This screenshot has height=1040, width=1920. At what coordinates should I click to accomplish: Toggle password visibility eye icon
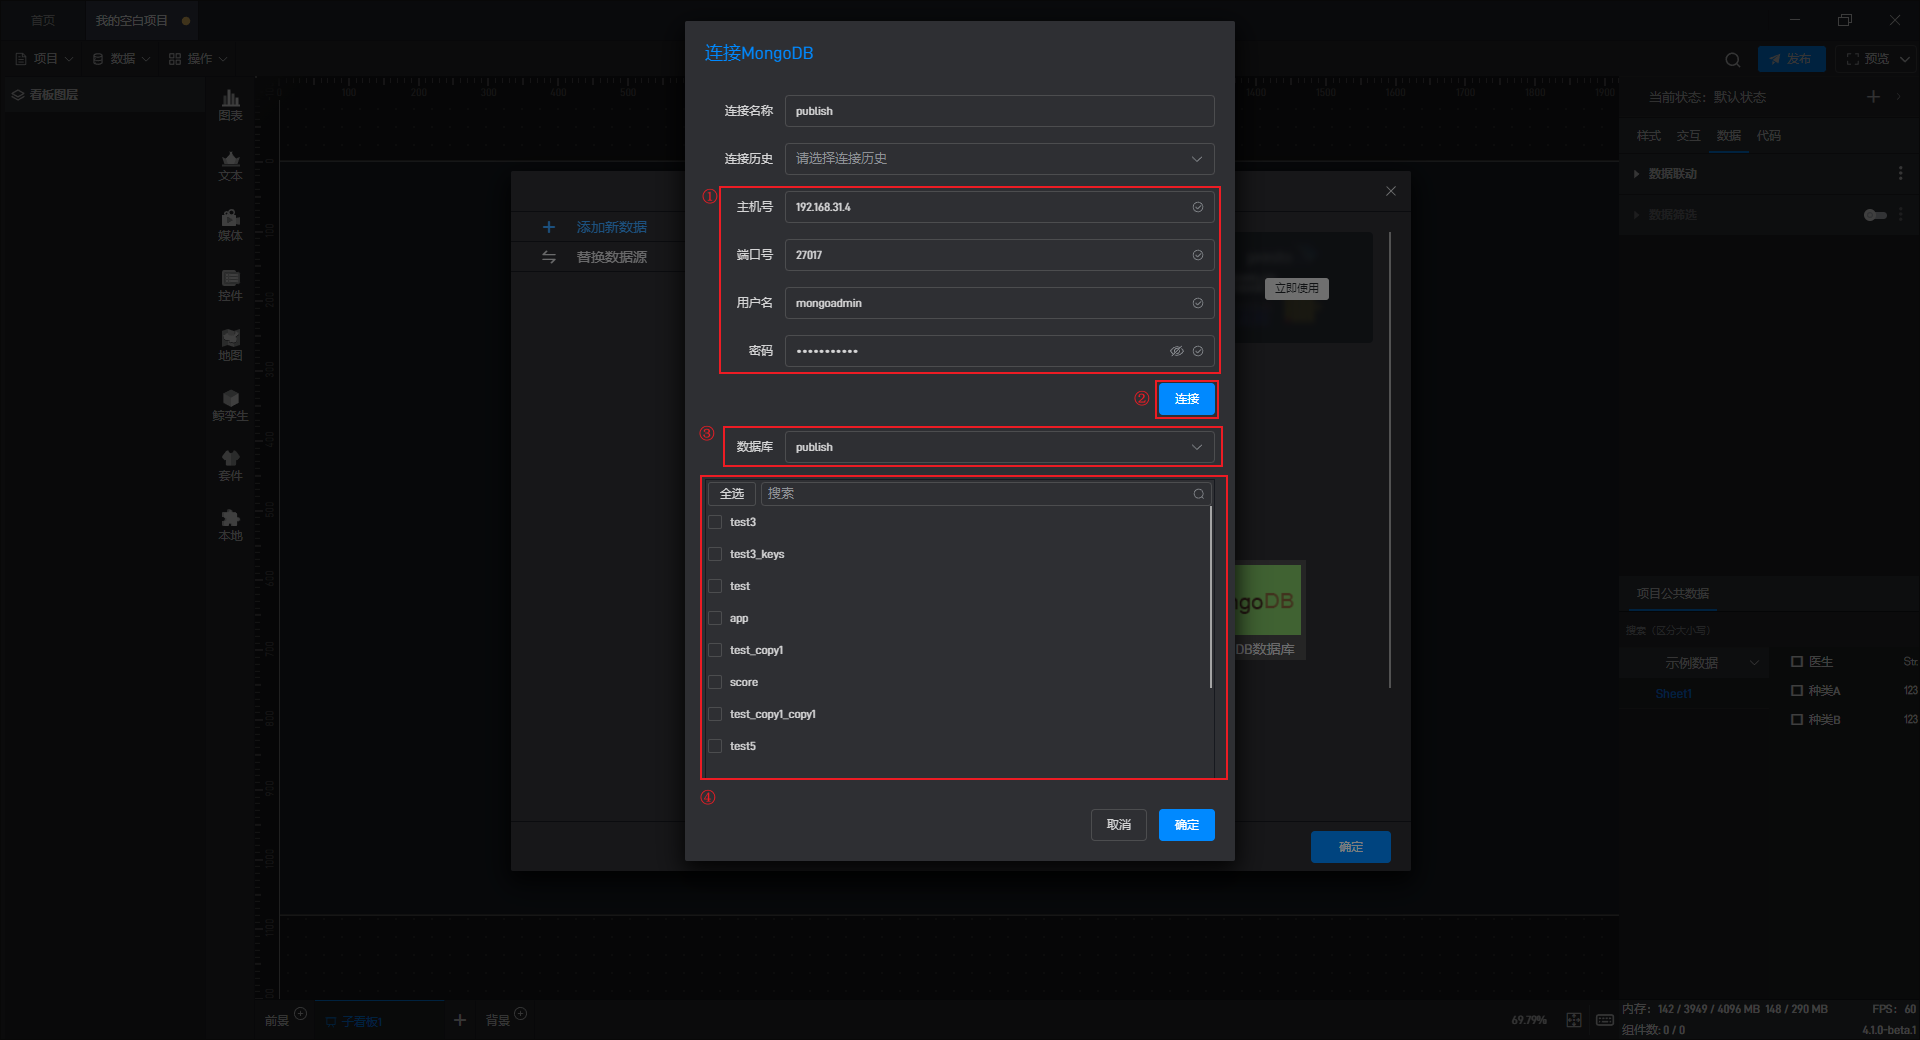coord(1176,351)
